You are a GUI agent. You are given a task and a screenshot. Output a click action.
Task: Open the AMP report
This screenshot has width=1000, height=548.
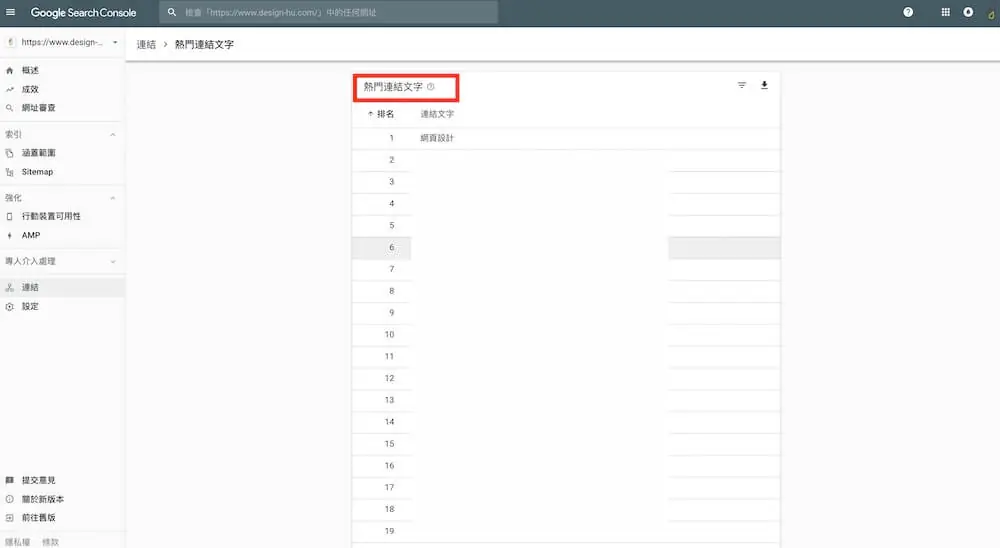[31, 235]
